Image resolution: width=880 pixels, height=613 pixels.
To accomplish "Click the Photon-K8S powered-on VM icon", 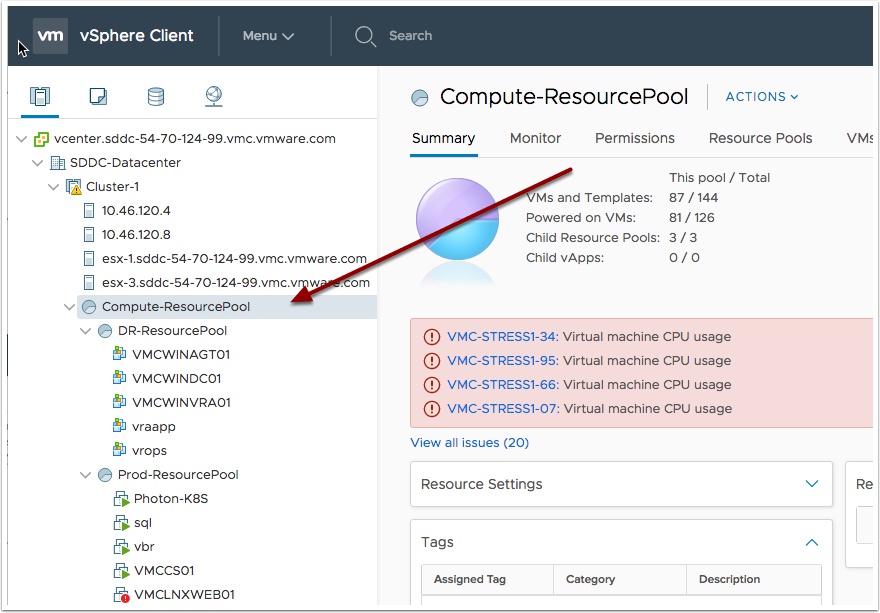I will 121,499.
